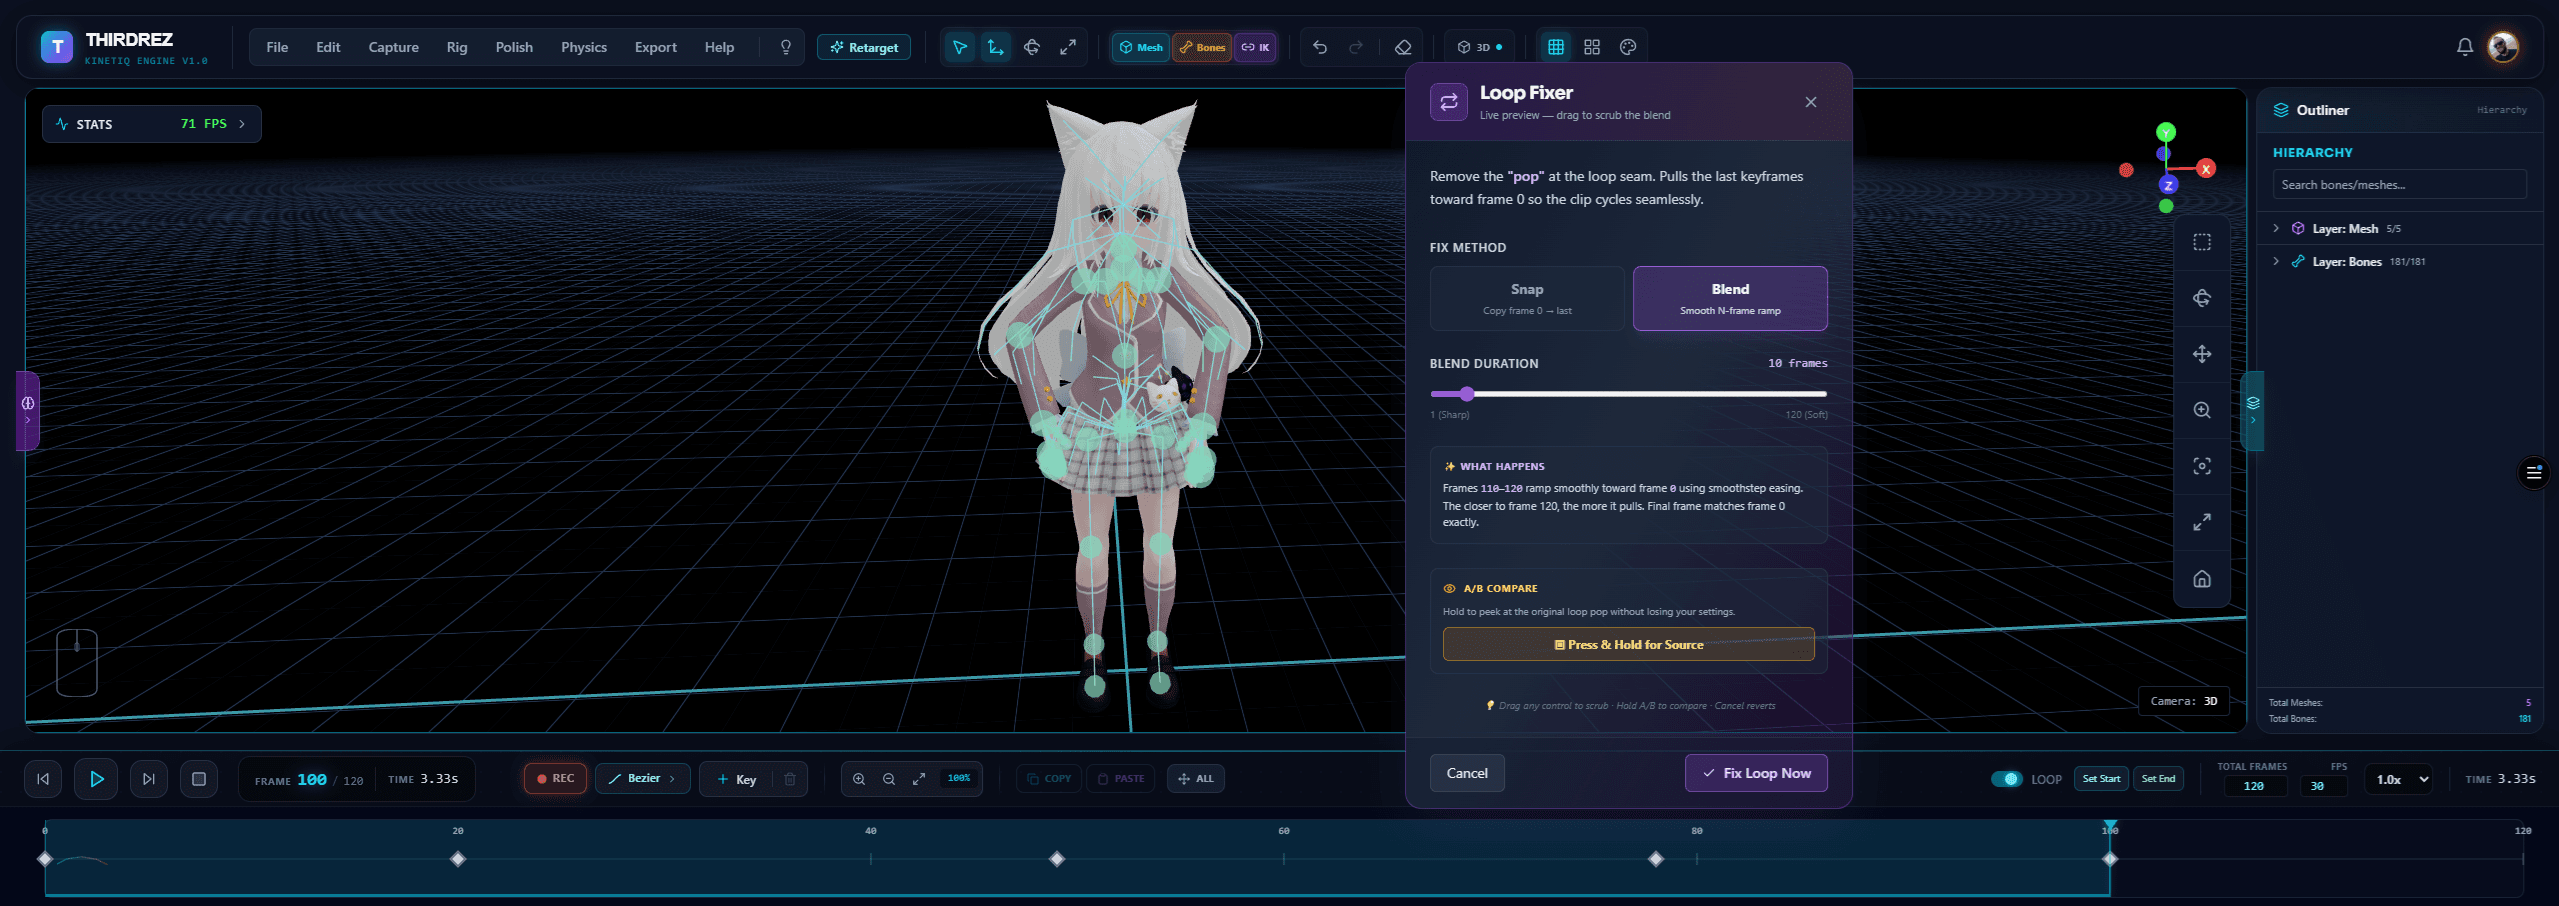Click the Fix Loop Now button

click(x=1756, y=773)
